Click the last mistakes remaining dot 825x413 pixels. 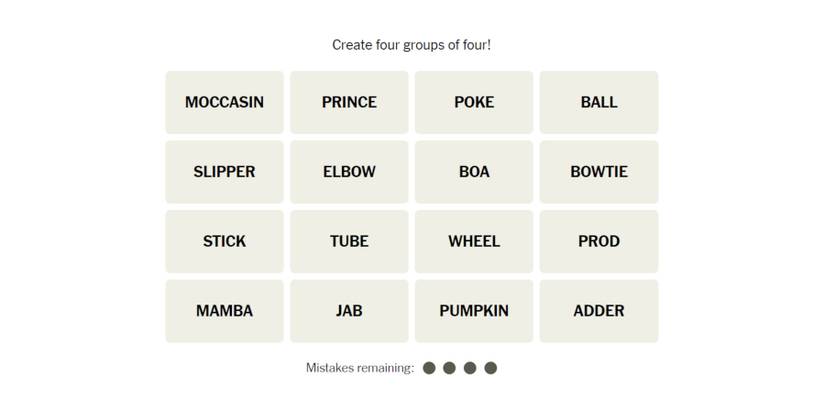[491, 368]
